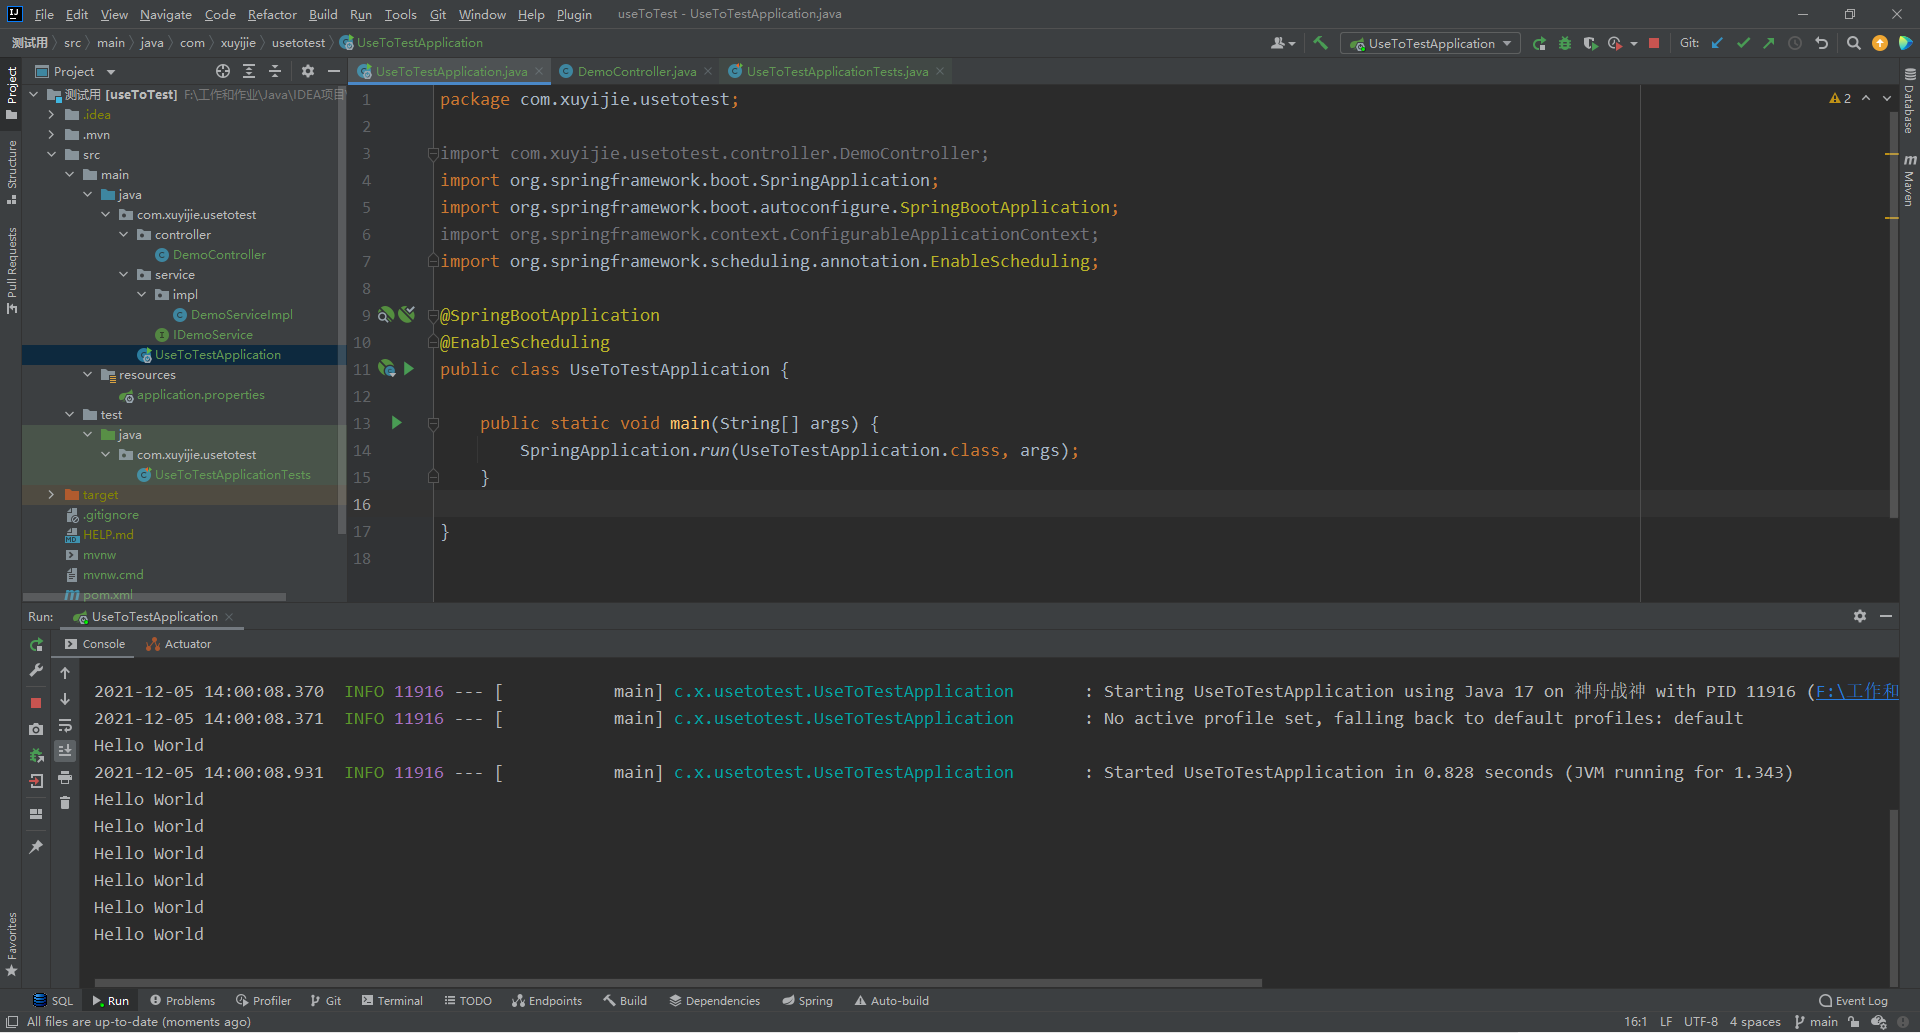This screenshot has height=1033, width=1920.
Task: Open the Refactor menu
Action: [272, 14]
